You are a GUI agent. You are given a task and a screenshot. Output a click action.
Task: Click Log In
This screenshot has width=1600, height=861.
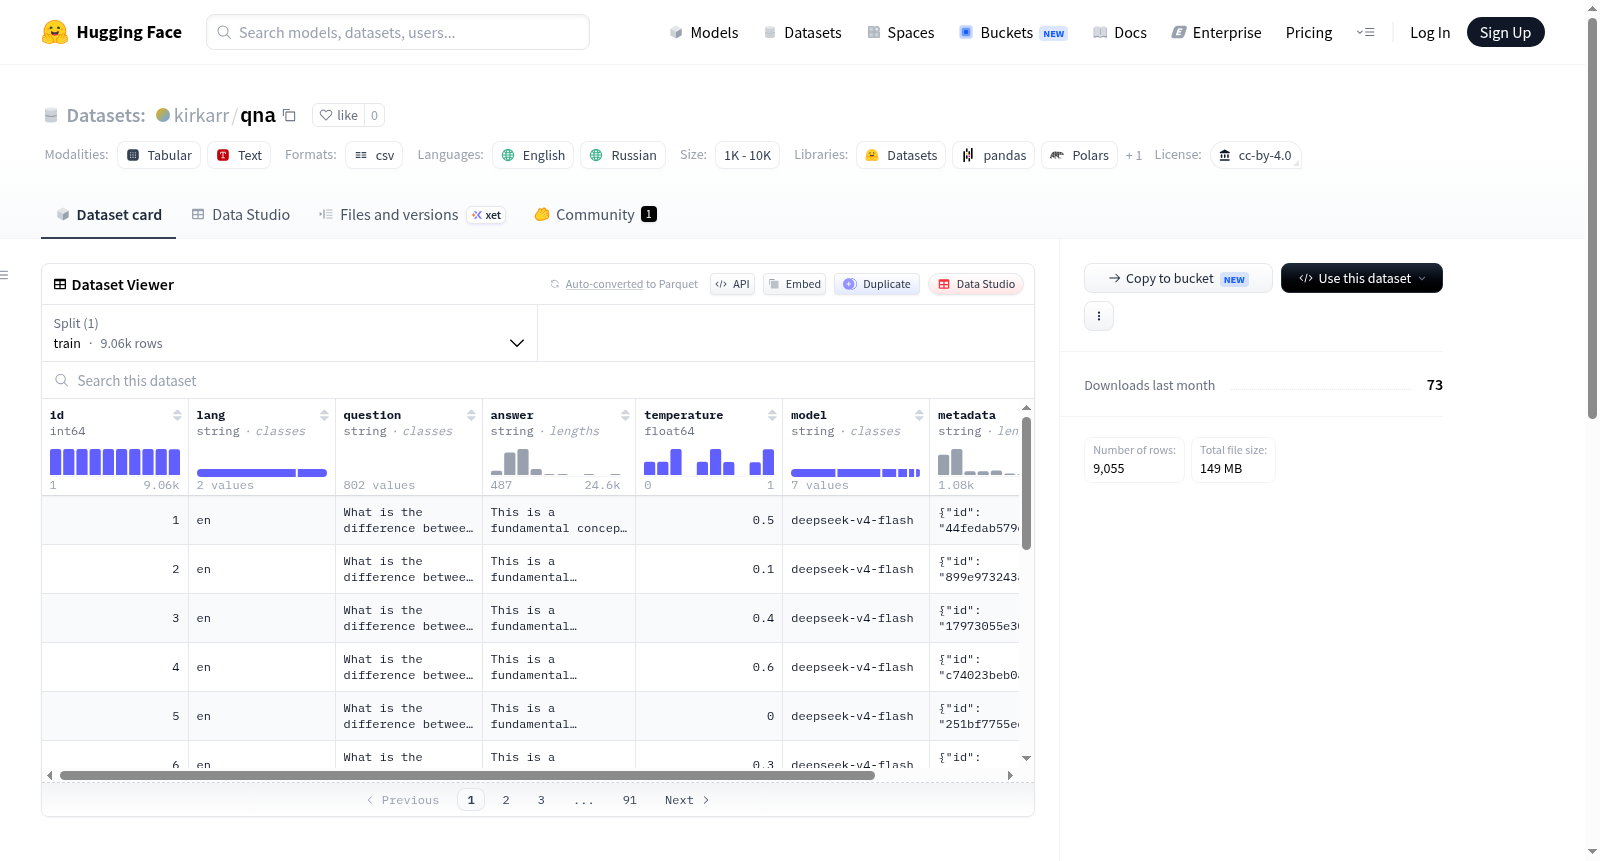click(1430, 32)
